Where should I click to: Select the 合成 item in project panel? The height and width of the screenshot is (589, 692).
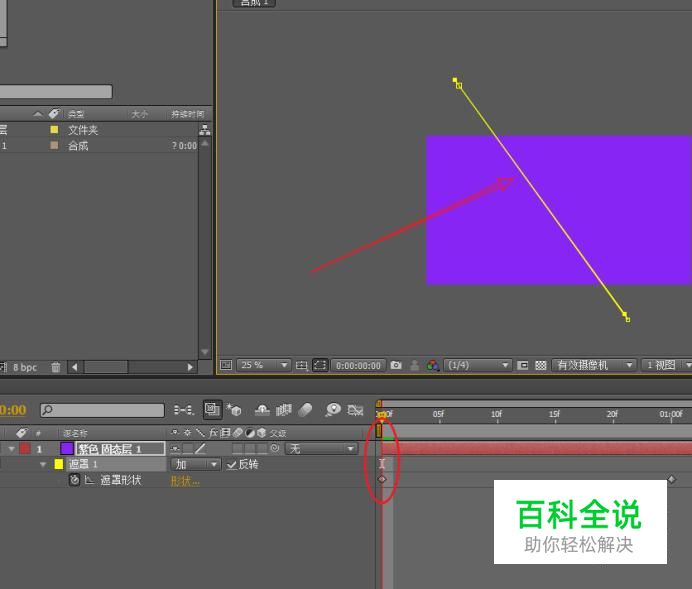coord(78,146)
